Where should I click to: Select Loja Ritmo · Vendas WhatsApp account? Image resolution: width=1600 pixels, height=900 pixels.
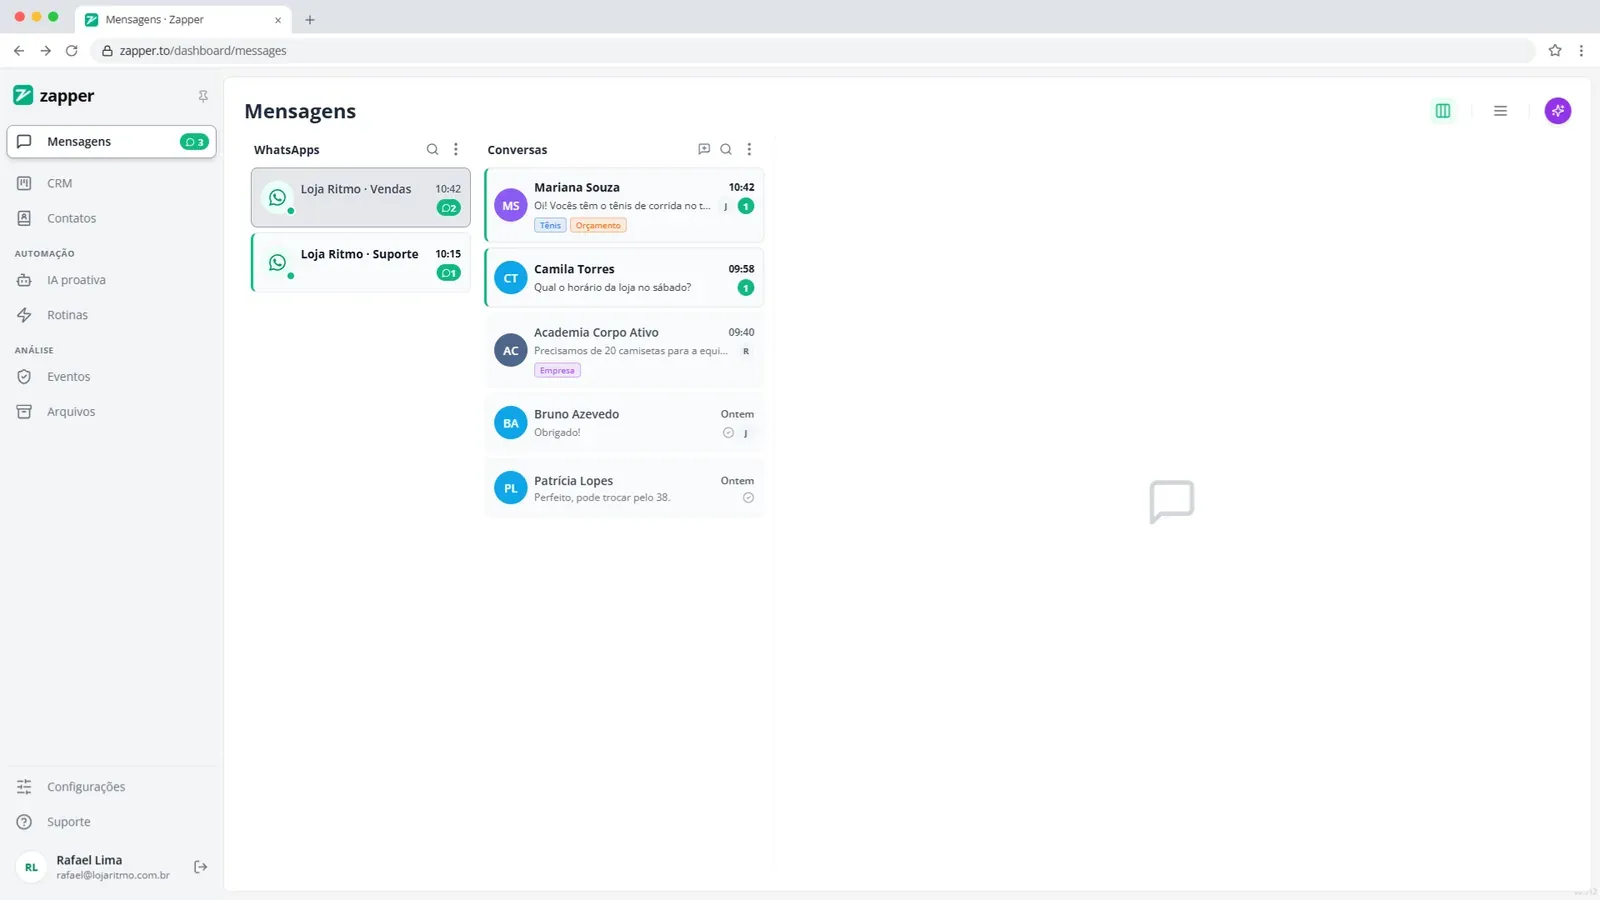pos(361,198)
